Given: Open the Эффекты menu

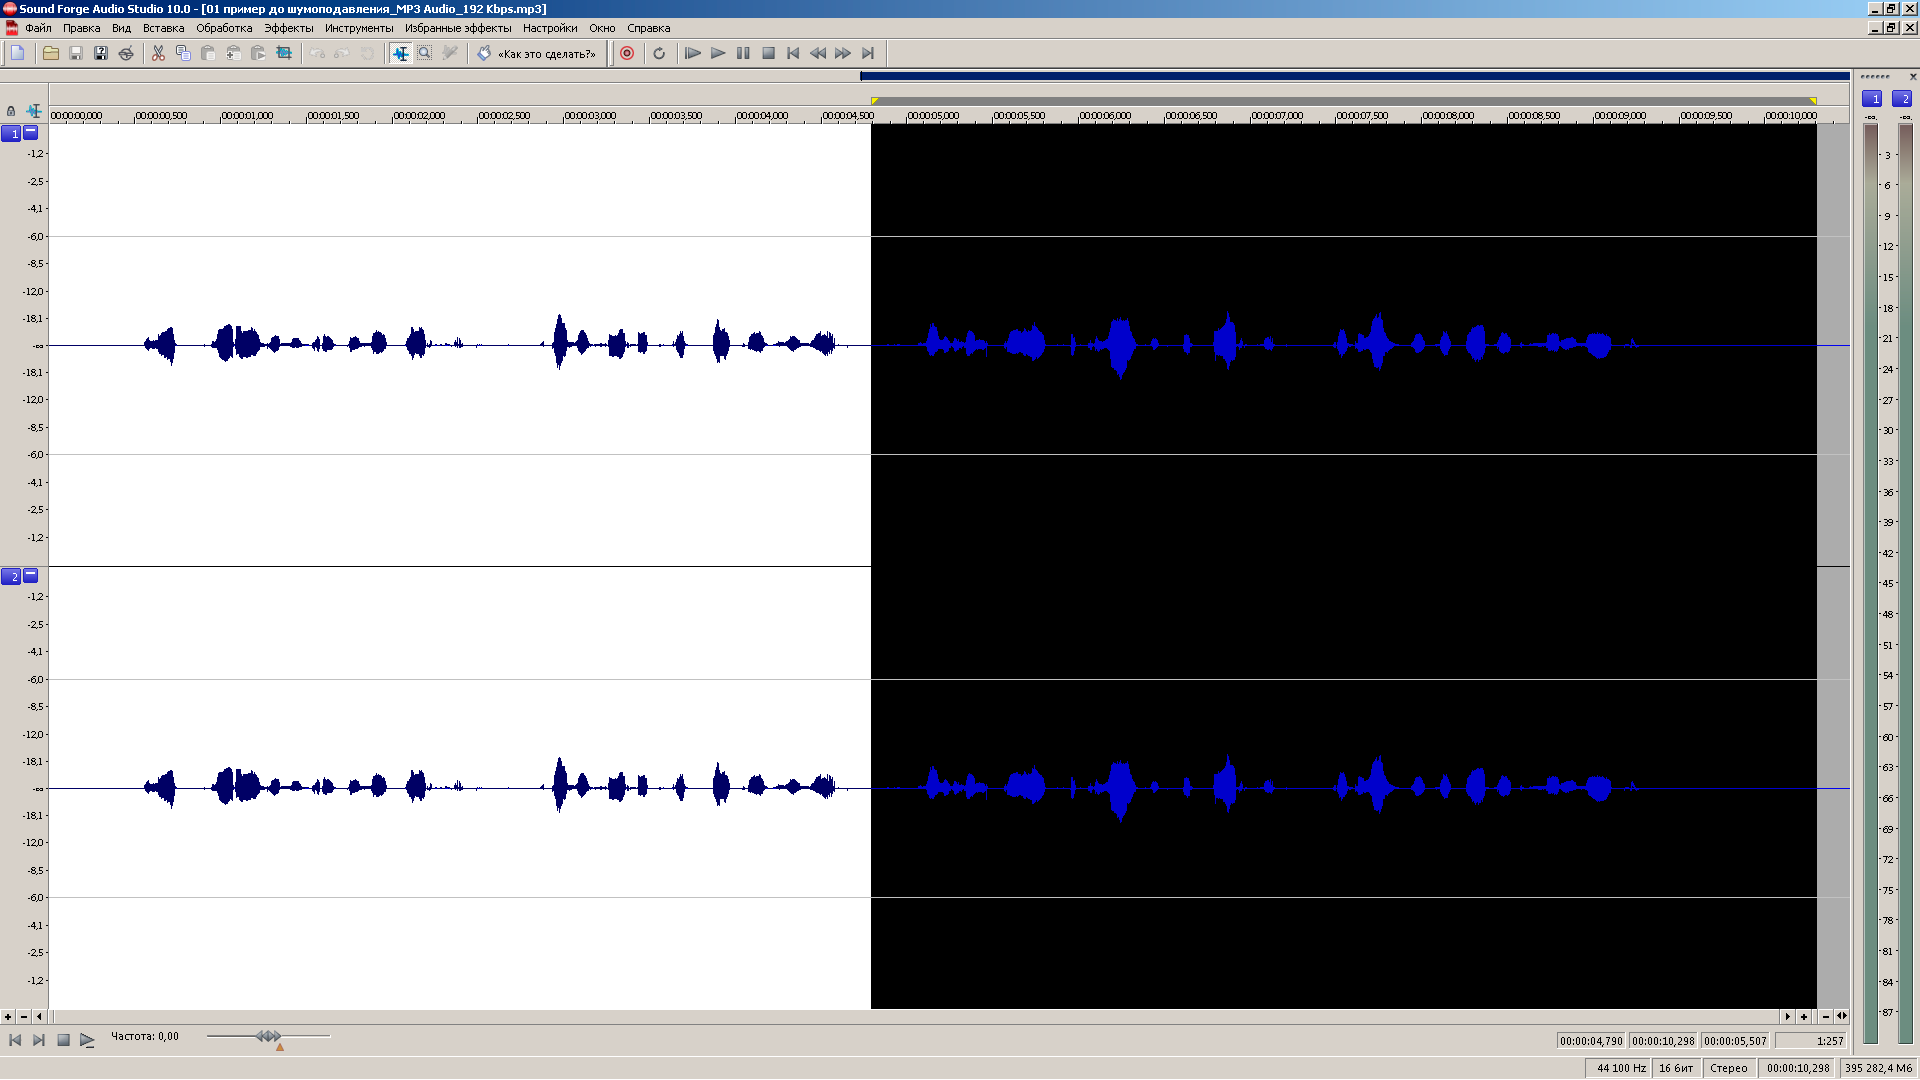Looking at the screenshot, I should (289, 28).
